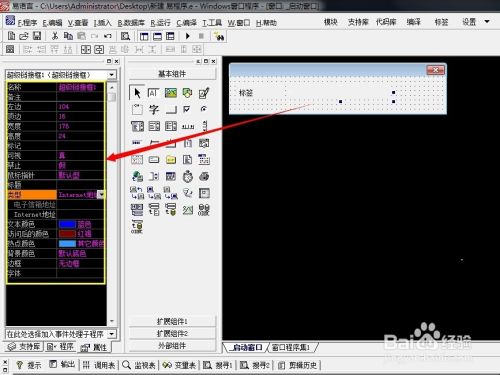This screenshot has width=500, height=375.
Task: Open the 类型 property value dropdown arrow
Action: [x=101, y=195]
